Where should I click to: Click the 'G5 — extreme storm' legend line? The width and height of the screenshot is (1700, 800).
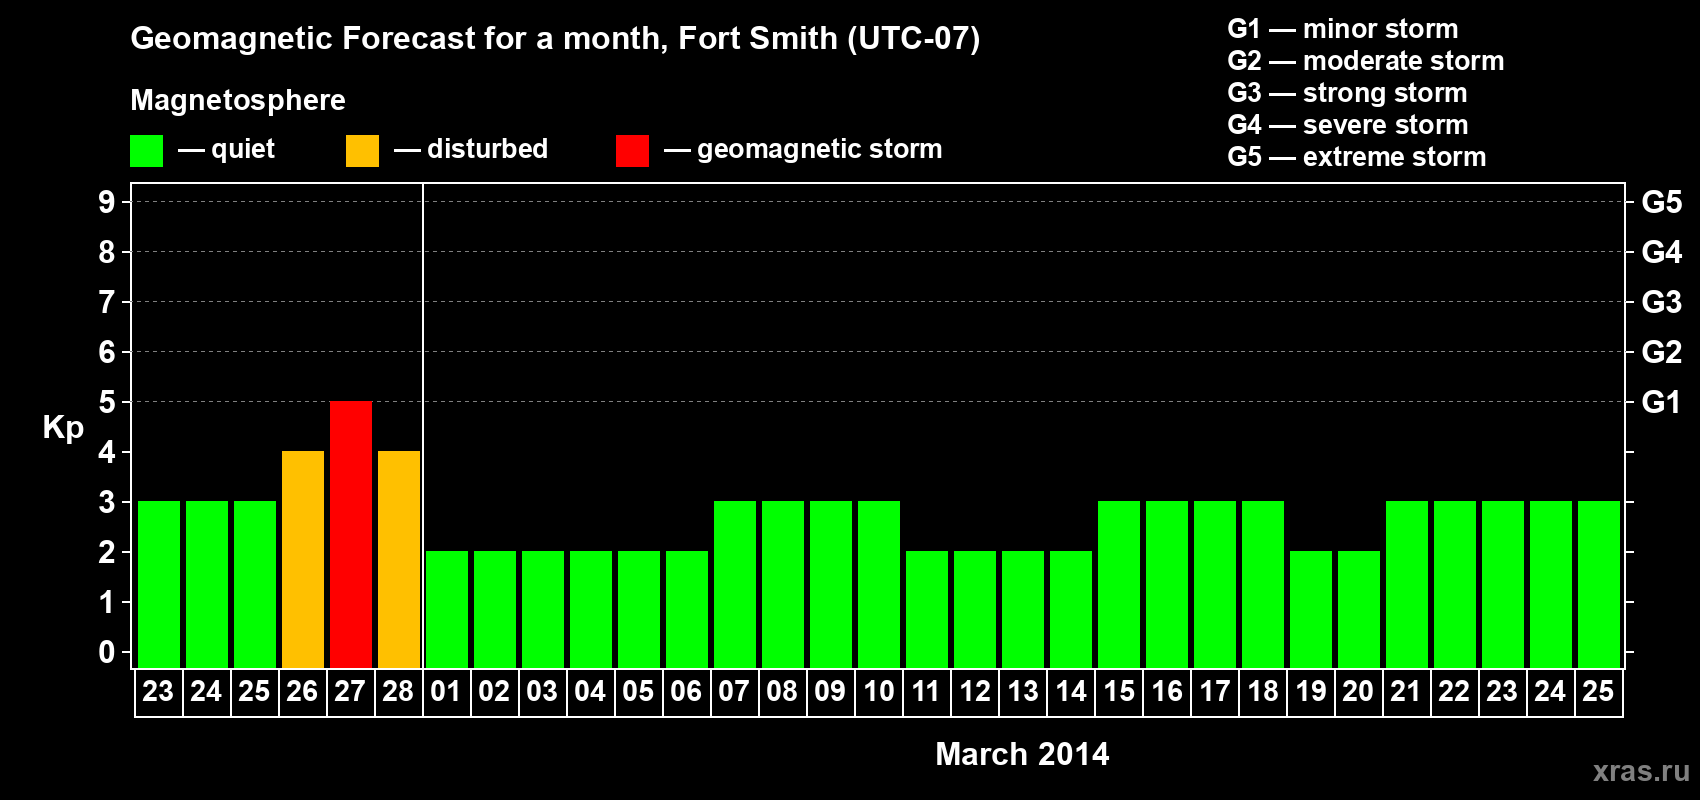click(x=1357, y=157)
